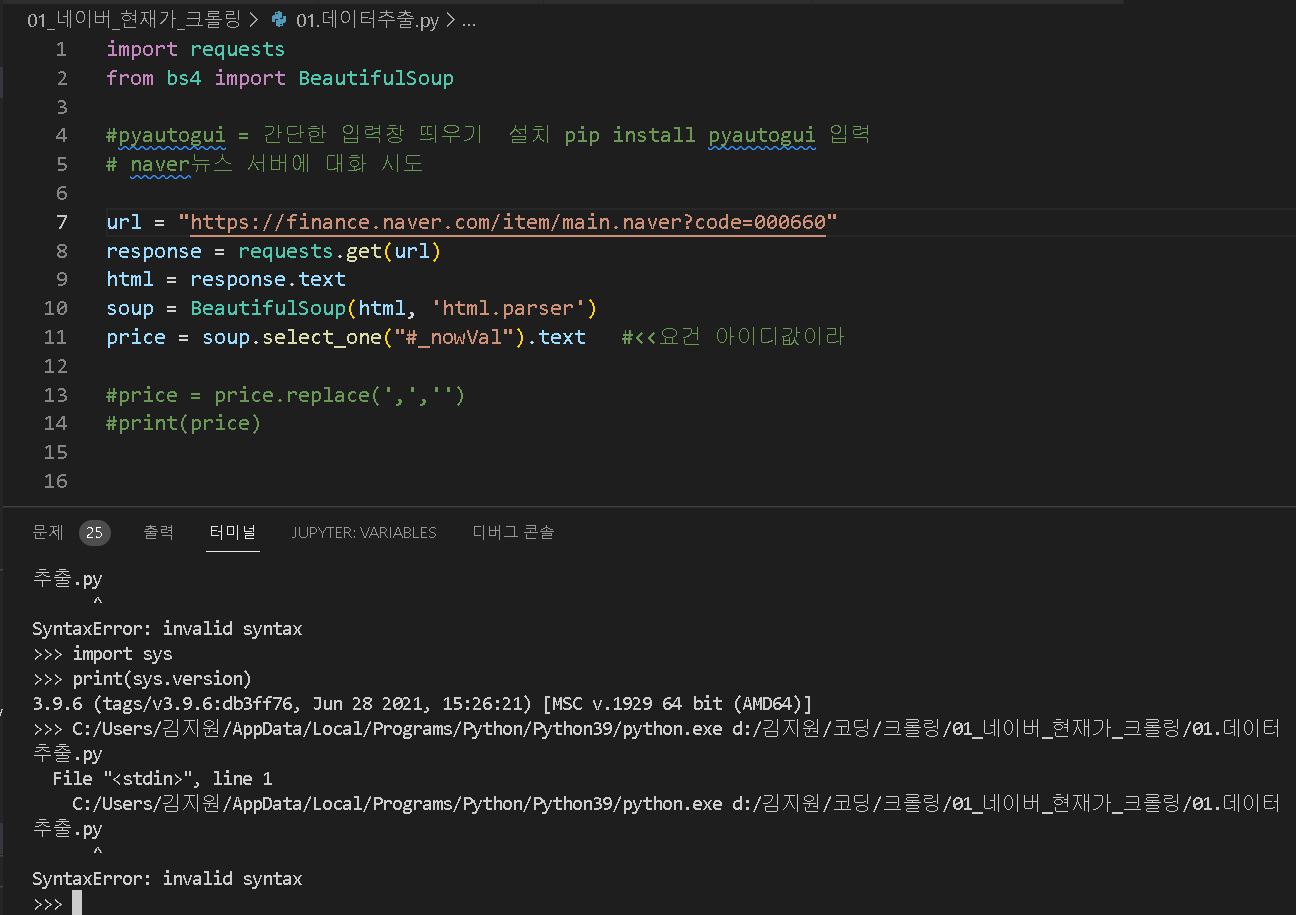
Task: Click the '#<<요건 아이디값이라' comment
Action: (x=733, y=337)
